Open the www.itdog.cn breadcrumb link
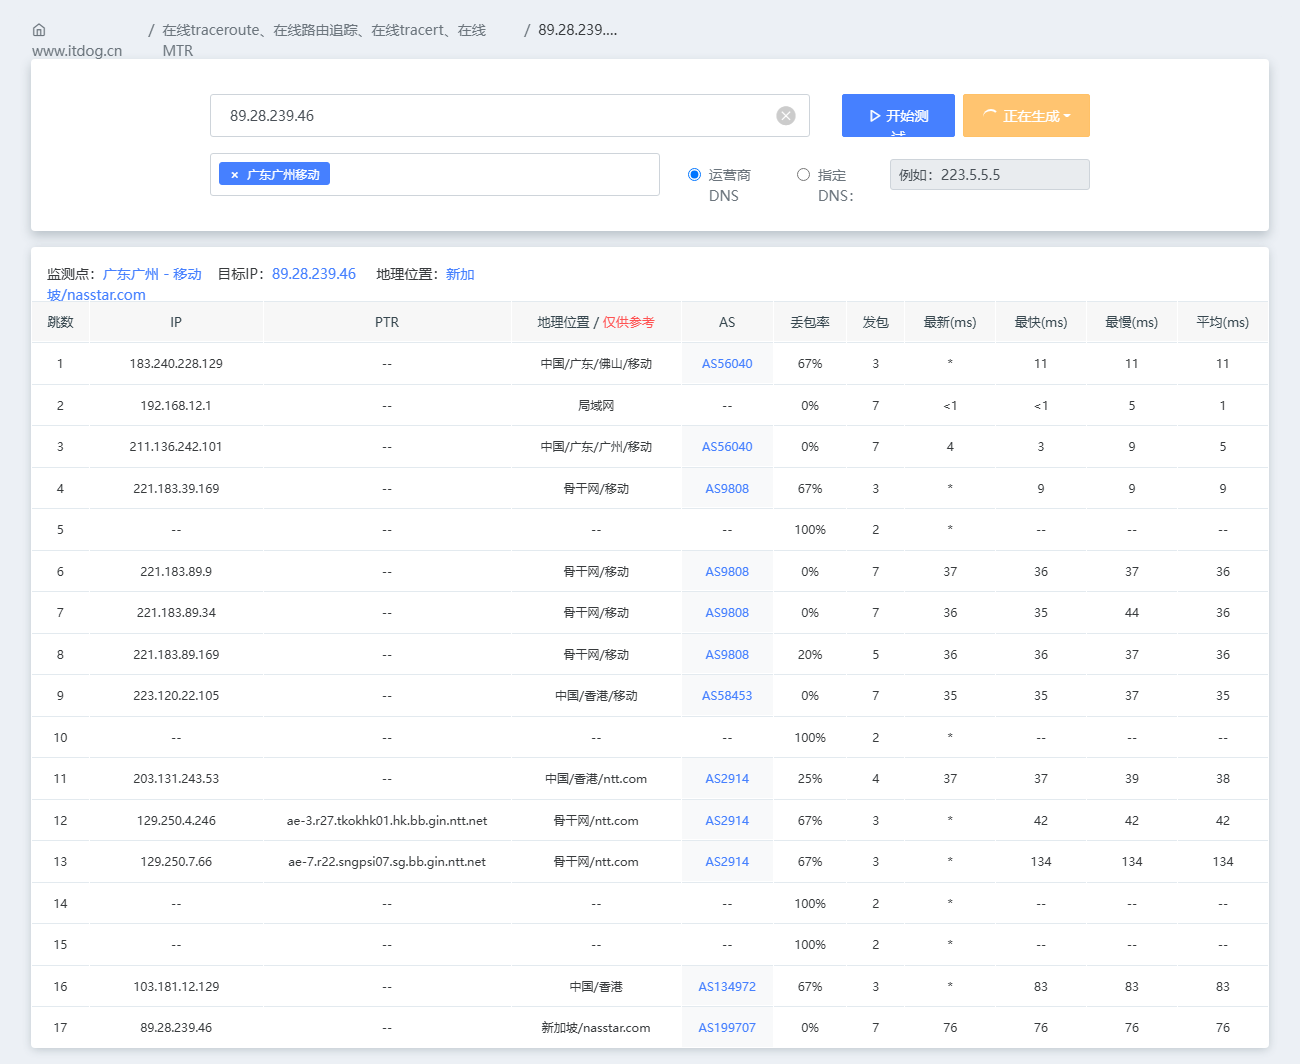 [x=77, y=51]
